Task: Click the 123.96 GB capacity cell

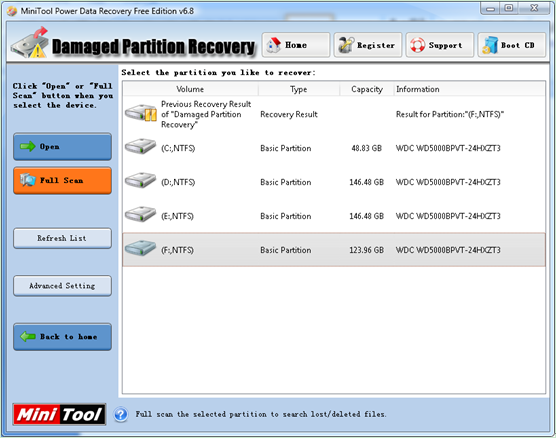Action: pyautogui.click(x=367, y=250)
